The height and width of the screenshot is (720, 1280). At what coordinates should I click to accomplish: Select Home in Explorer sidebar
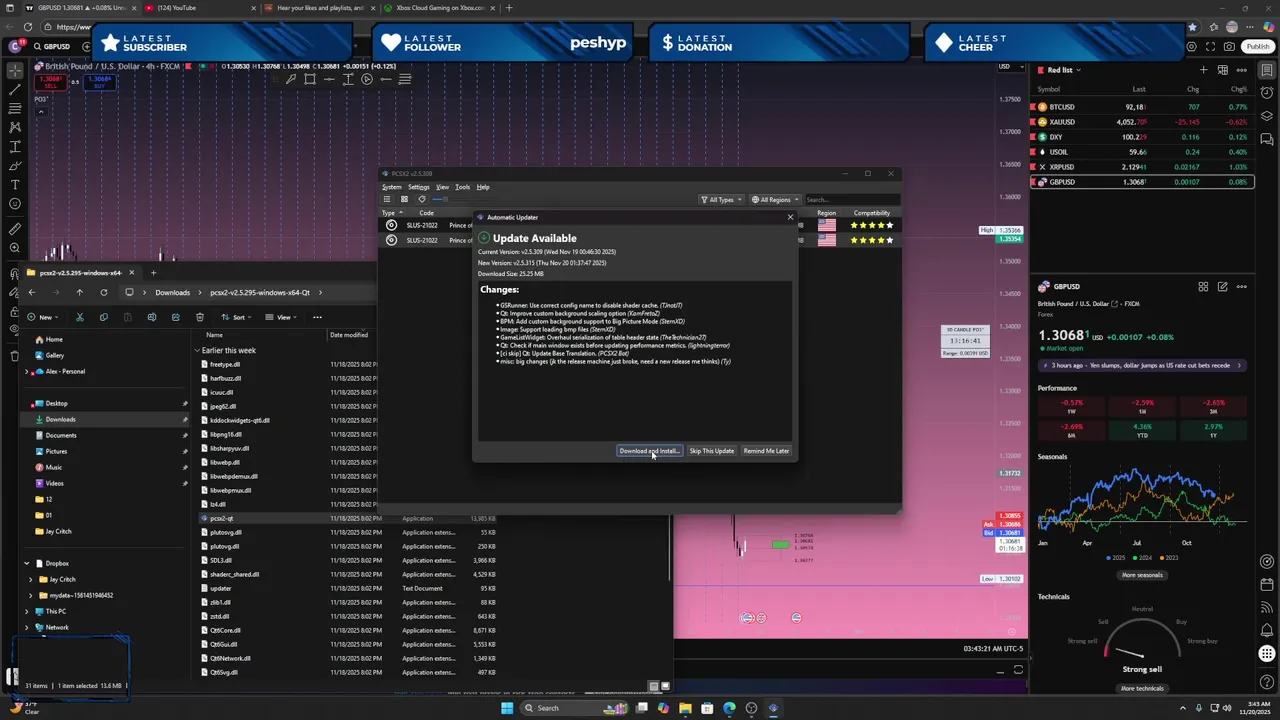[54, 339]
